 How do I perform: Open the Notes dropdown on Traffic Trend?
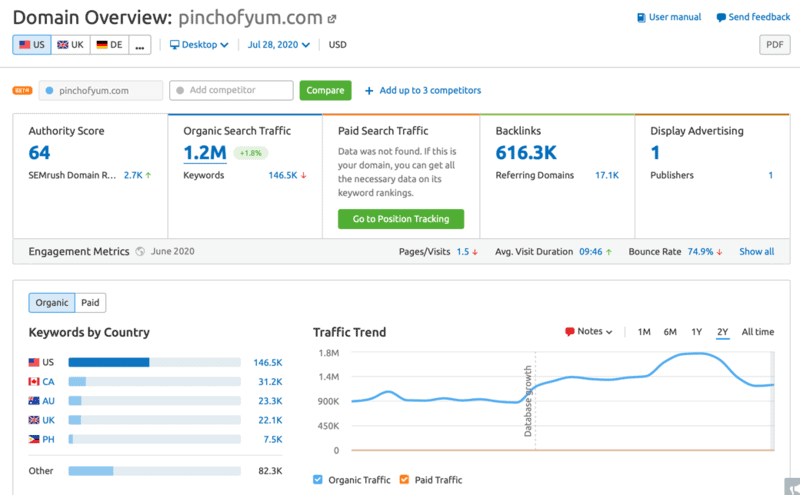click(589, 332)
